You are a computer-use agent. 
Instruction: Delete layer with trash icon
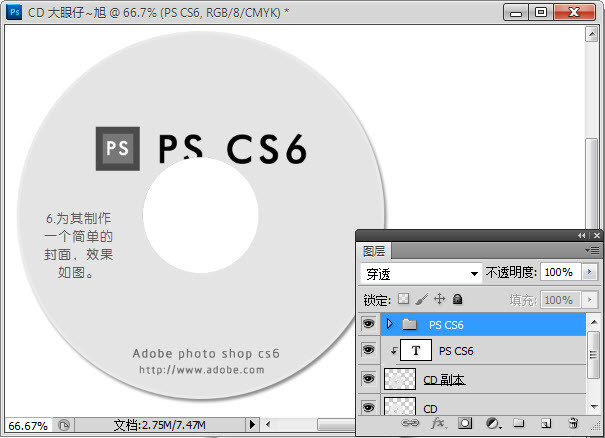coord(573,424)
